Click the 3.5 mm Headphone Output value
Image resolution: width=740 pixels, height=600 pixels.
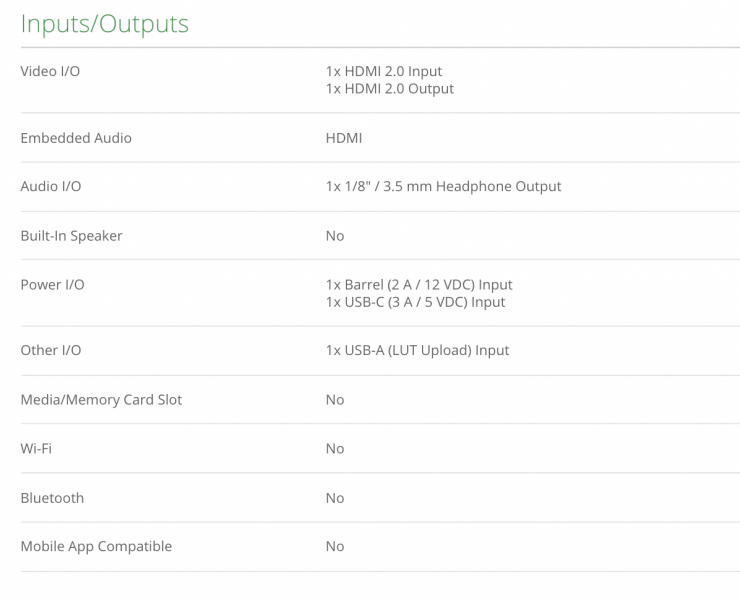(443, 187)
